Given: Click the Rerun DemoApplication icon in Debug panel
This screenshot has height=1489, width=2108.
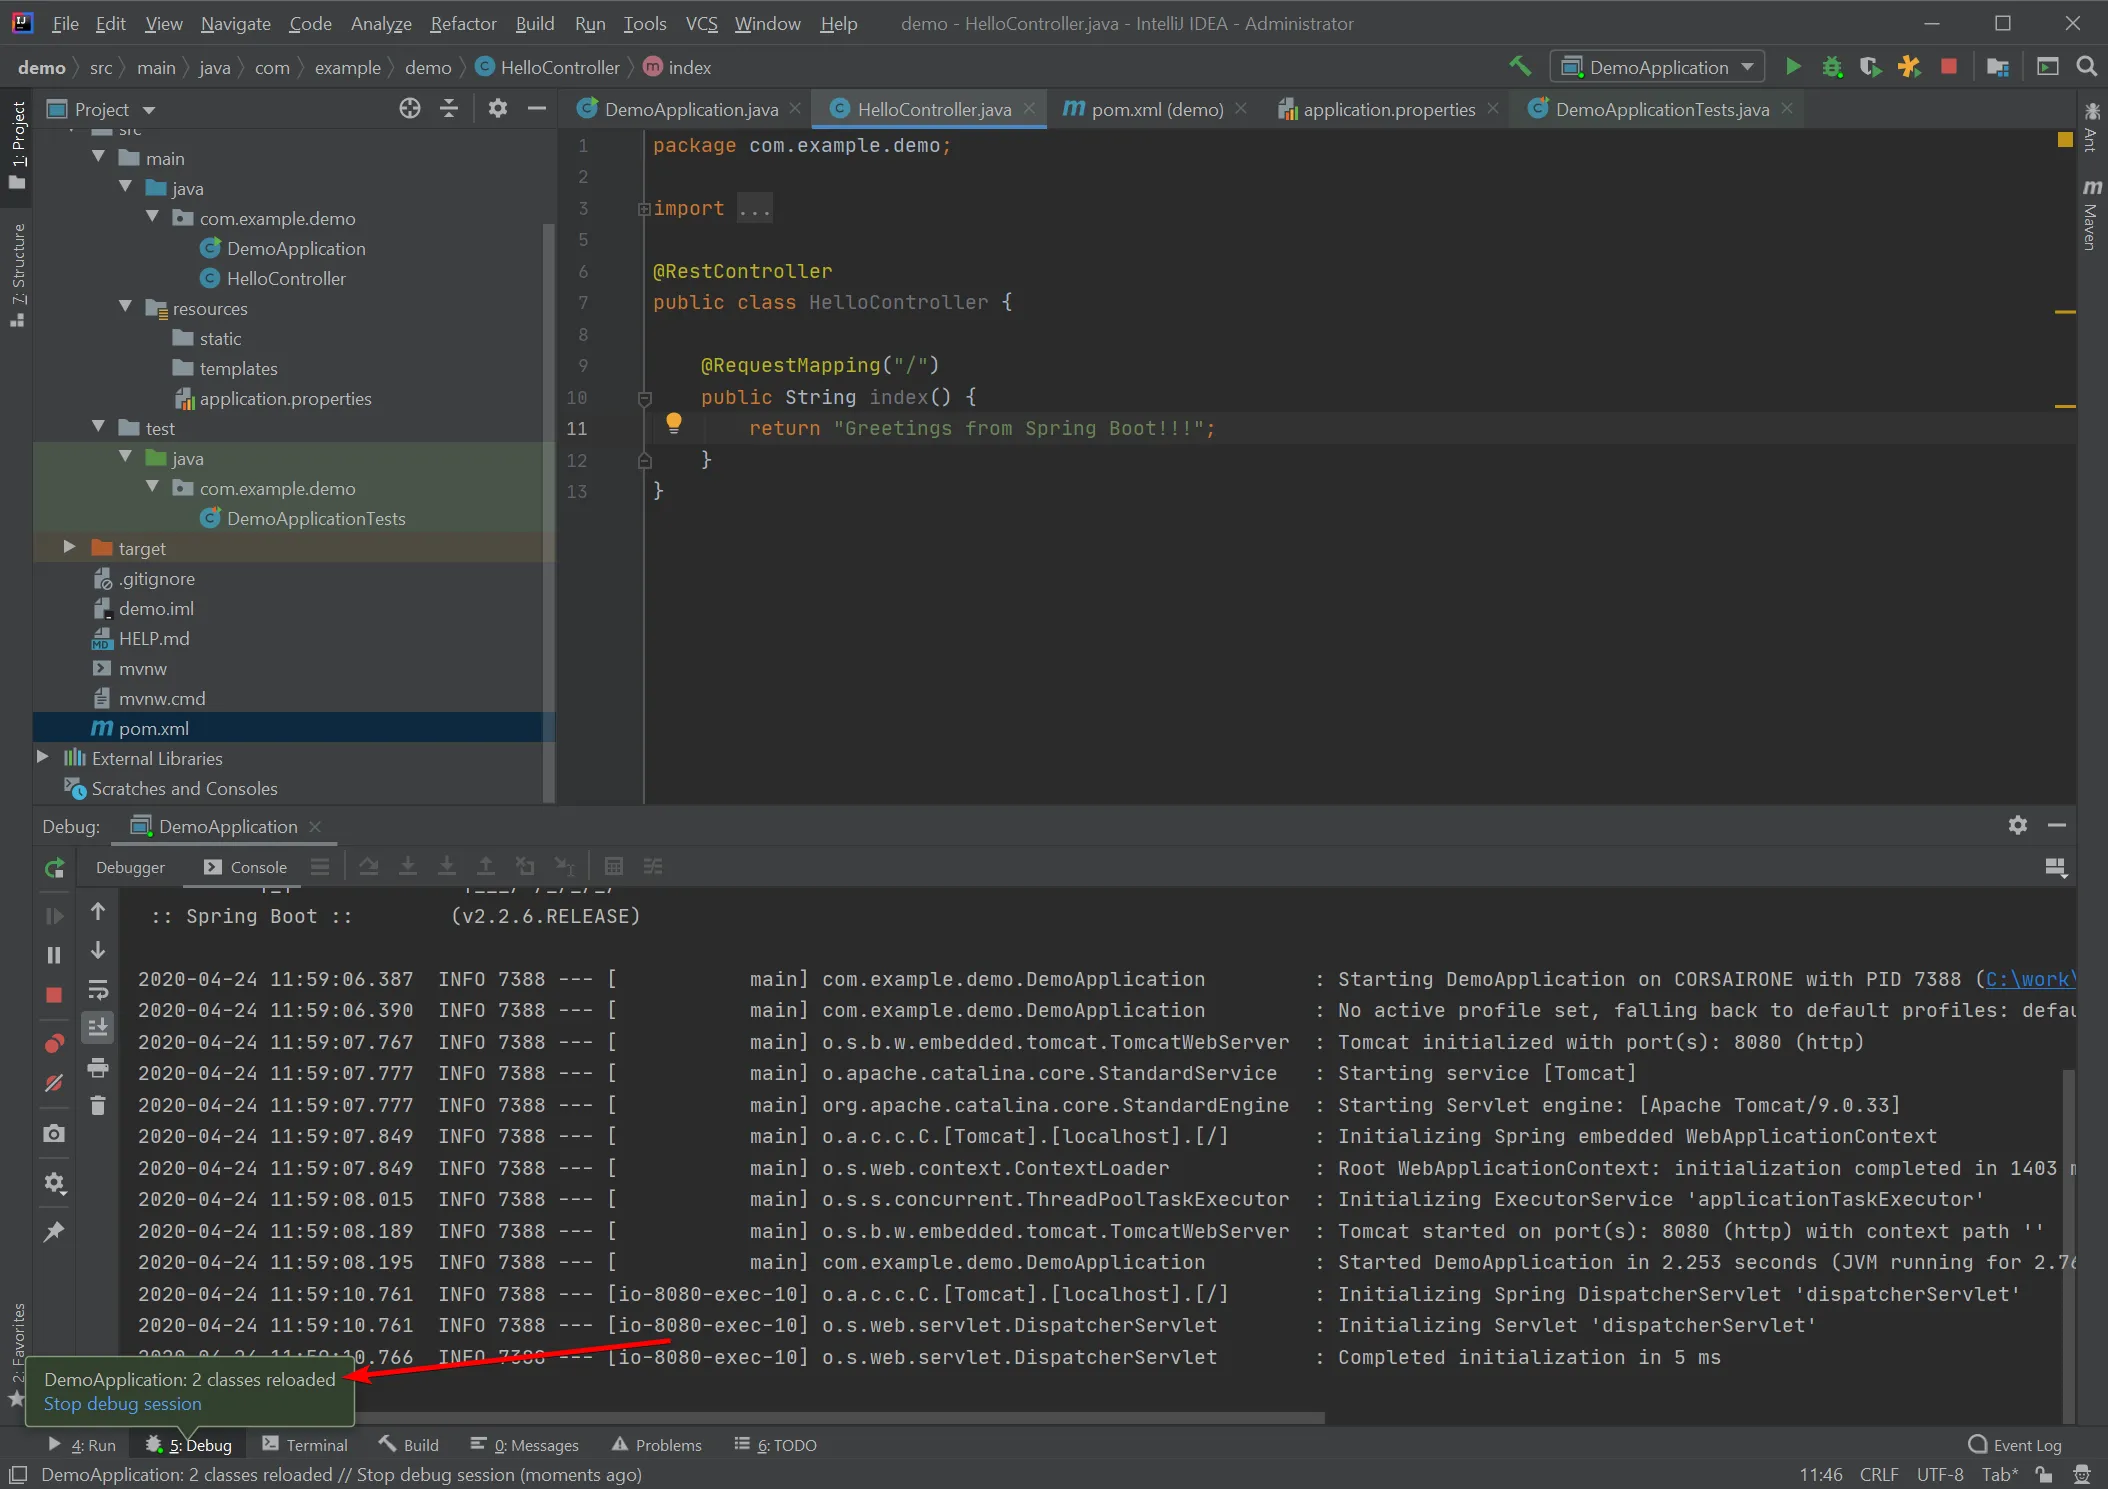Looking at the screenshot, I should (x=55, y=868).
